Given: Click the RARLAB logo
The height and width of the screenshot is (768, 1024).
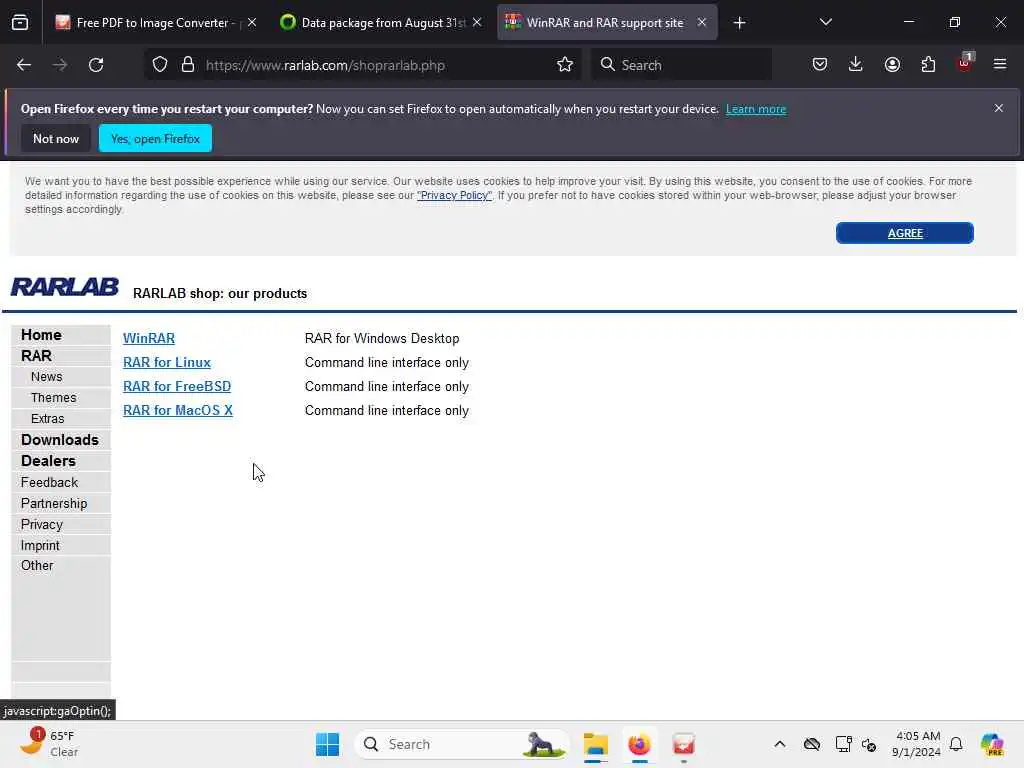Looking at the screenshot, I should (65, 287).
